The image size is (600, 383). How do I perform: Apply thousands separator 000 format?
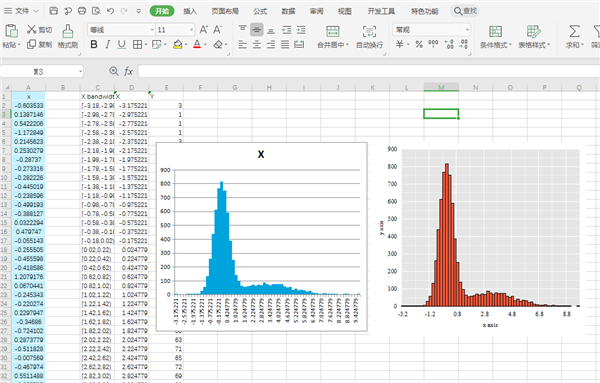(433, 44)
